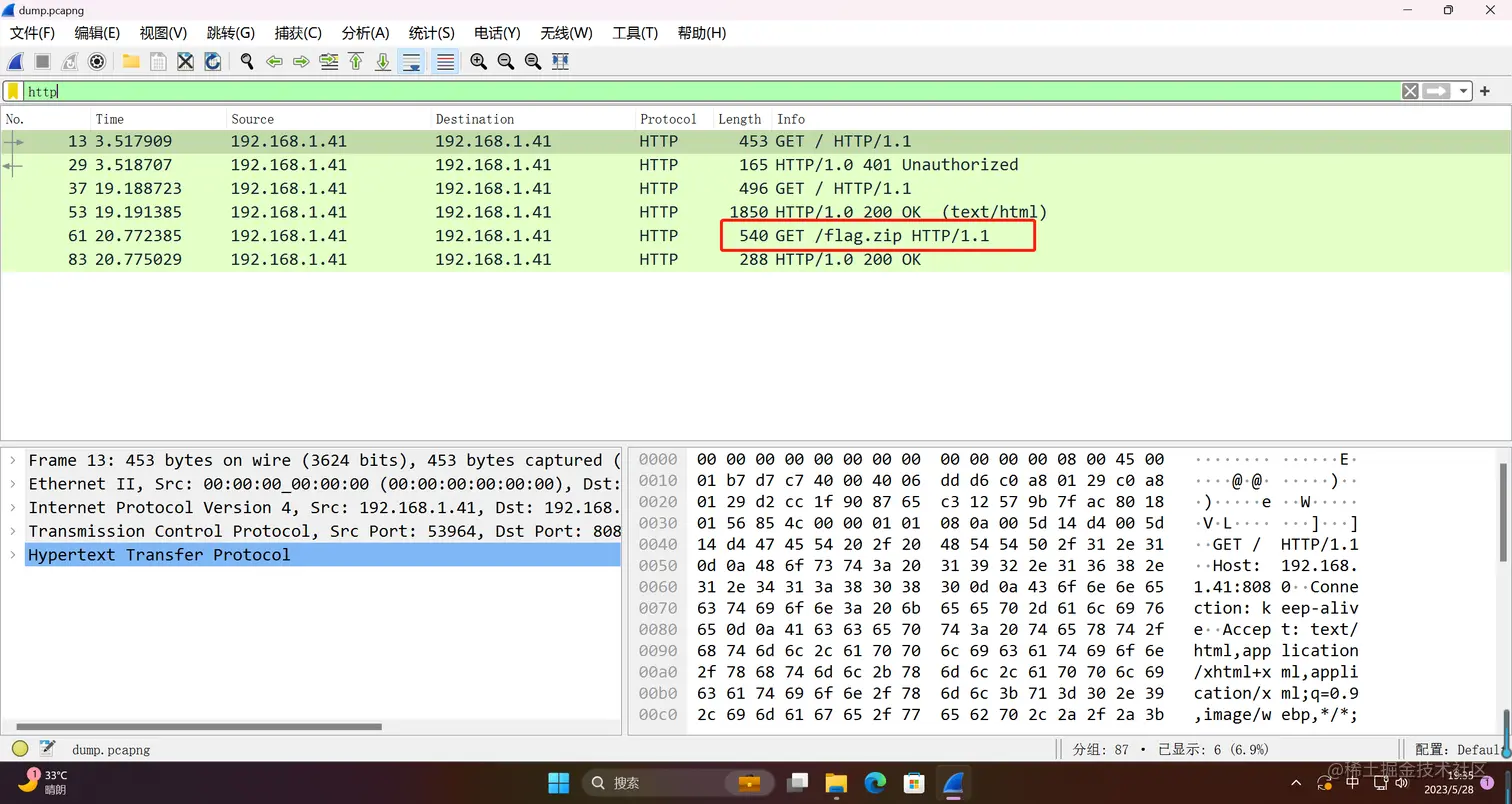Open display filter bookmark icon

pos(13,91)
